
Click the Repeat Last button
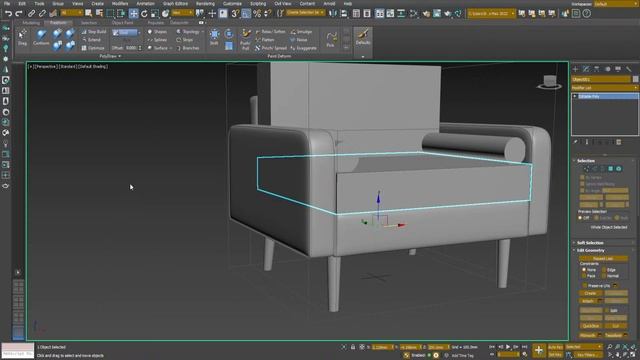click(x=603, y=258)
